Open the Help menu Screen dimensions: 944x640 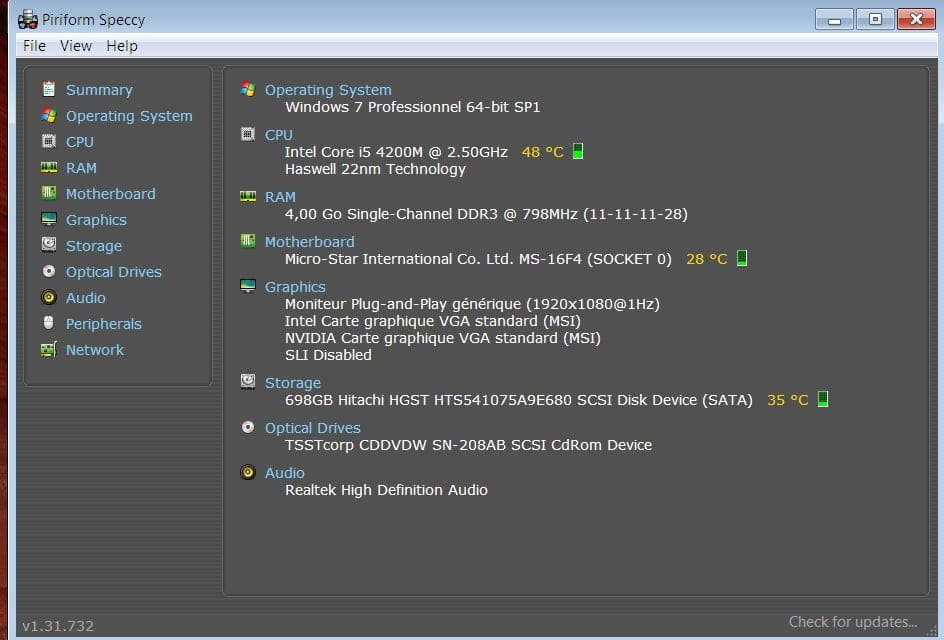pyautogui.click(x=122, y=46)
